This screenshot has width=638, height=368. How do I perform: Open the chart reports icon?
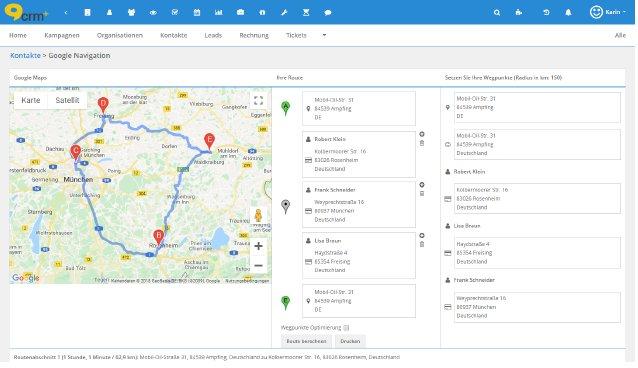(x=219, y=13)
